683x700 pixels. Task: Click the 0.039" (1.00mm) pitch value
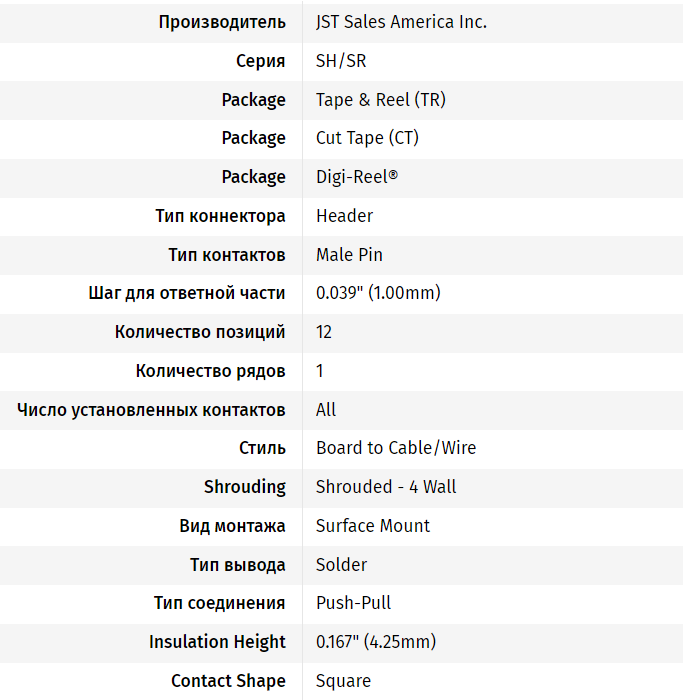[378, 293]
